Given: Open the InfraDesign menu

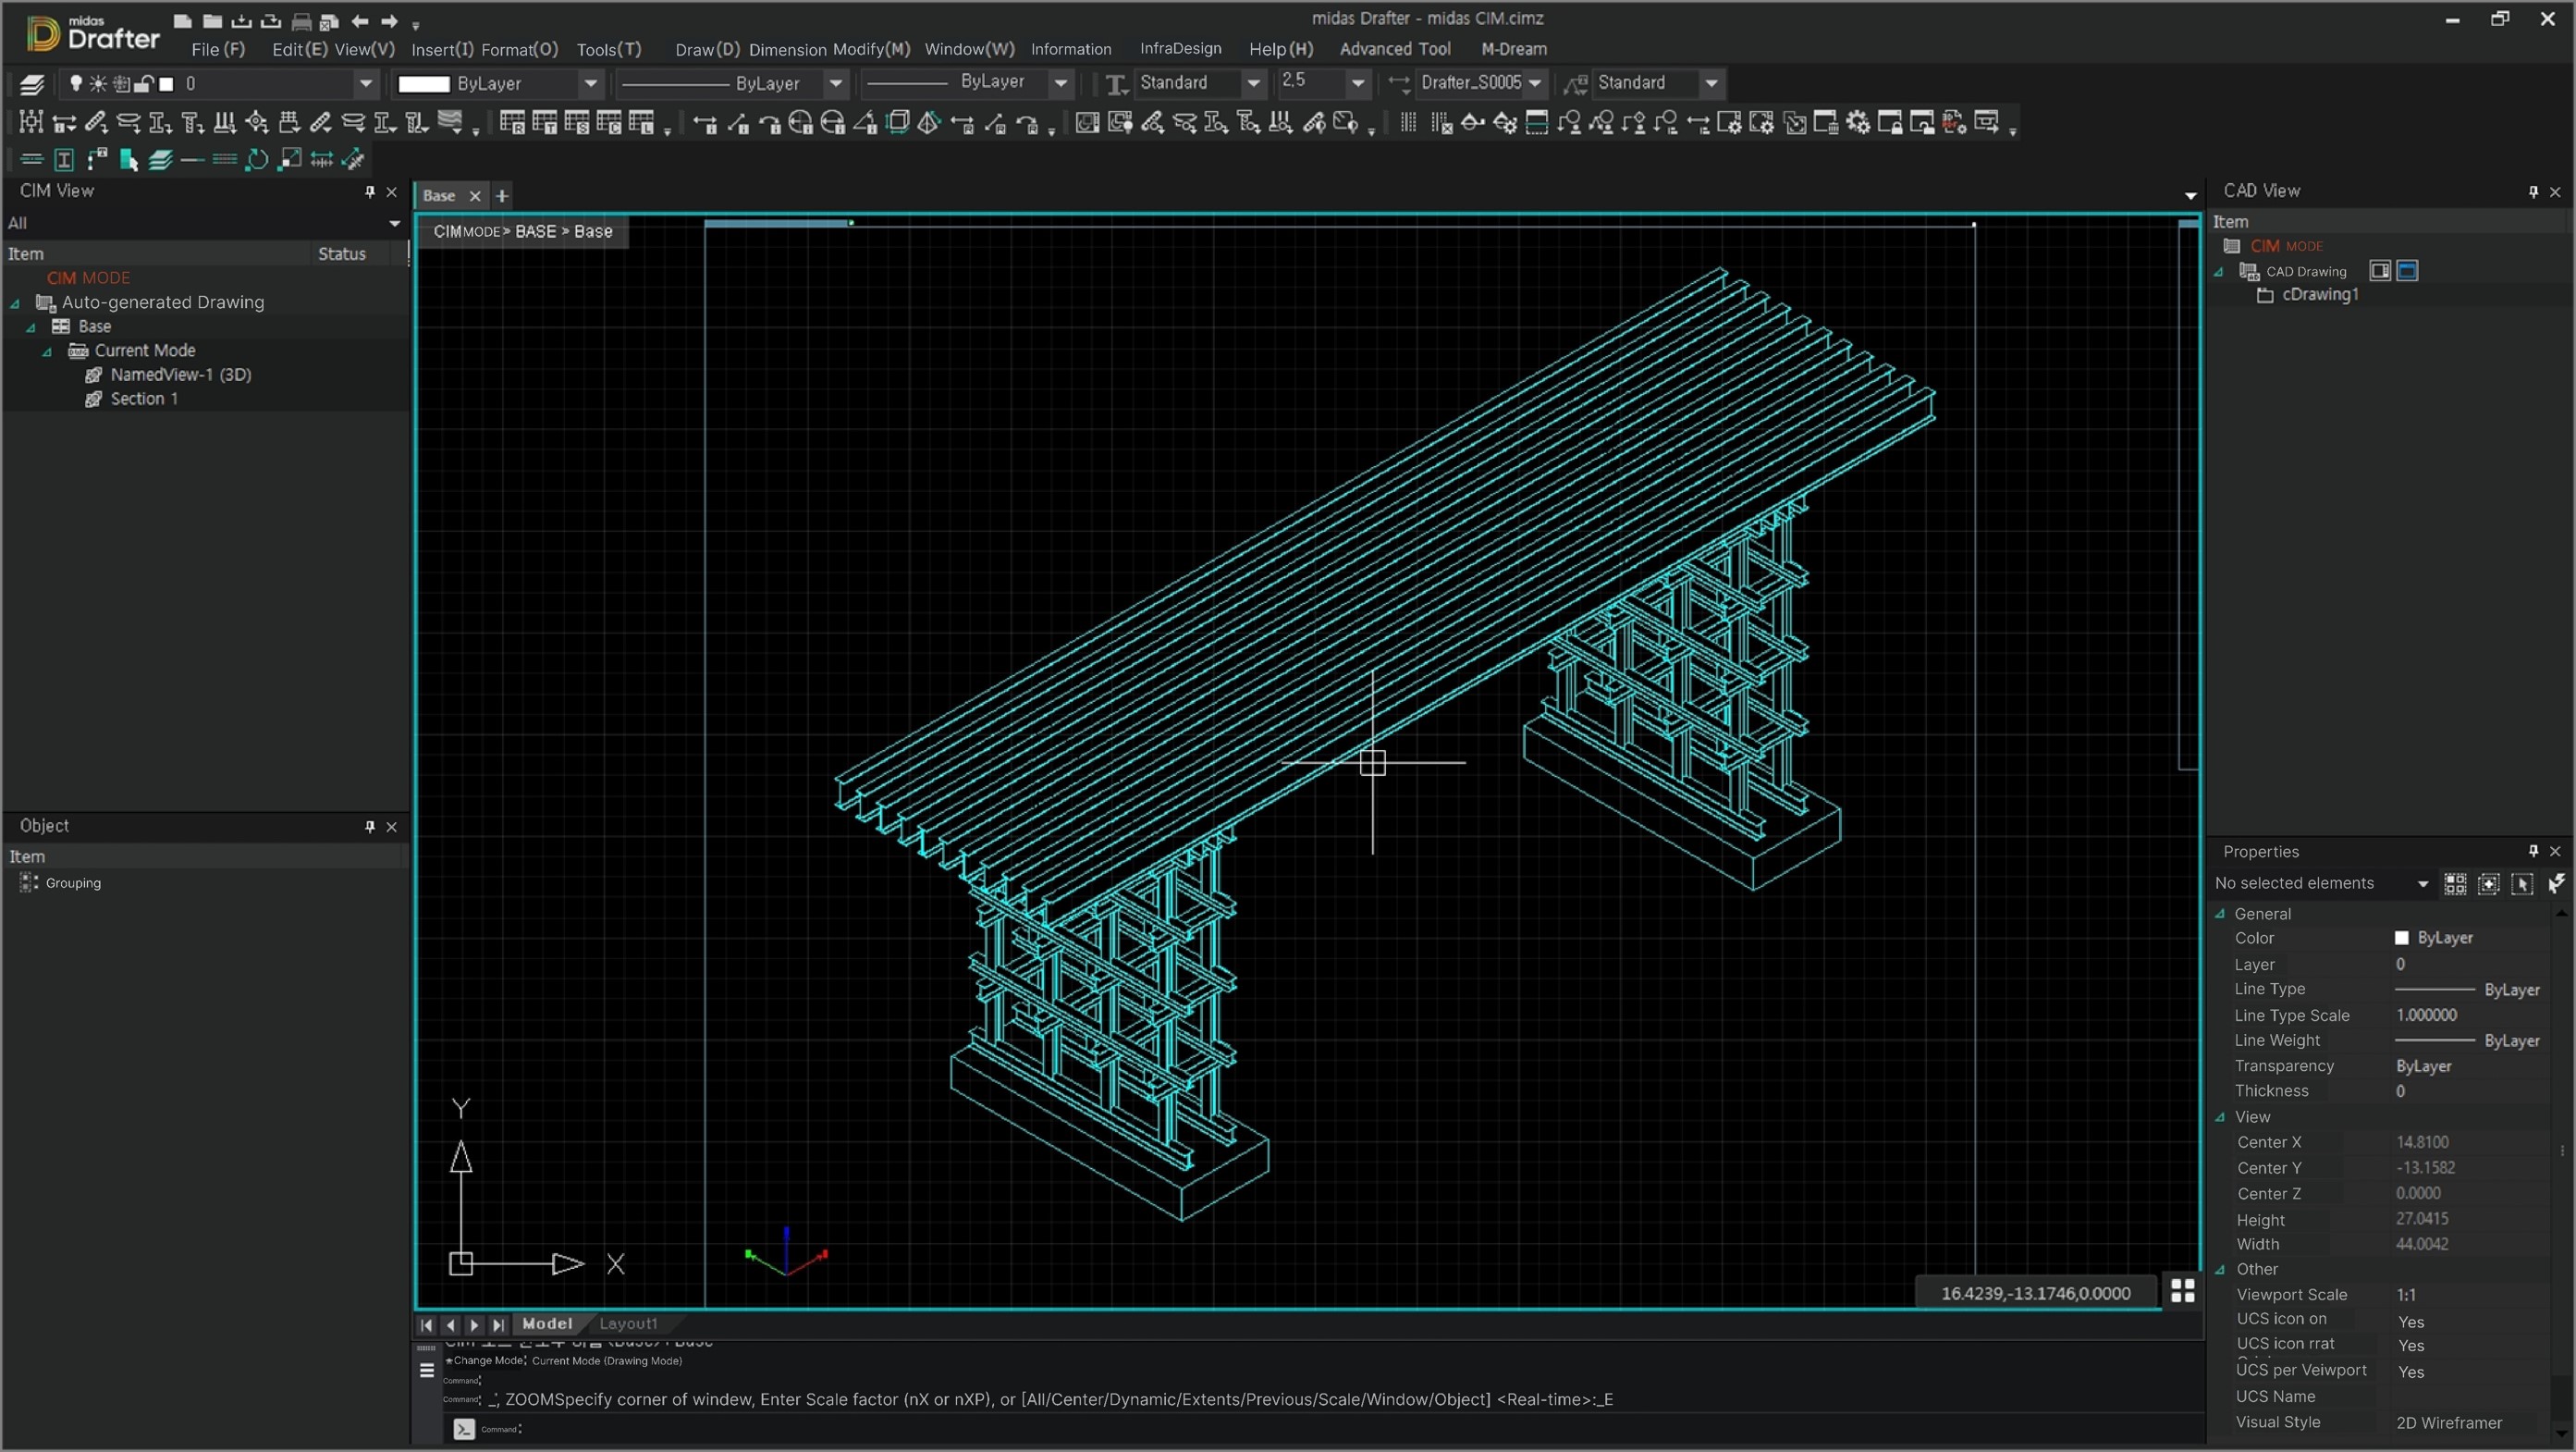Looking at the screenshot, I should [1180, 48].
